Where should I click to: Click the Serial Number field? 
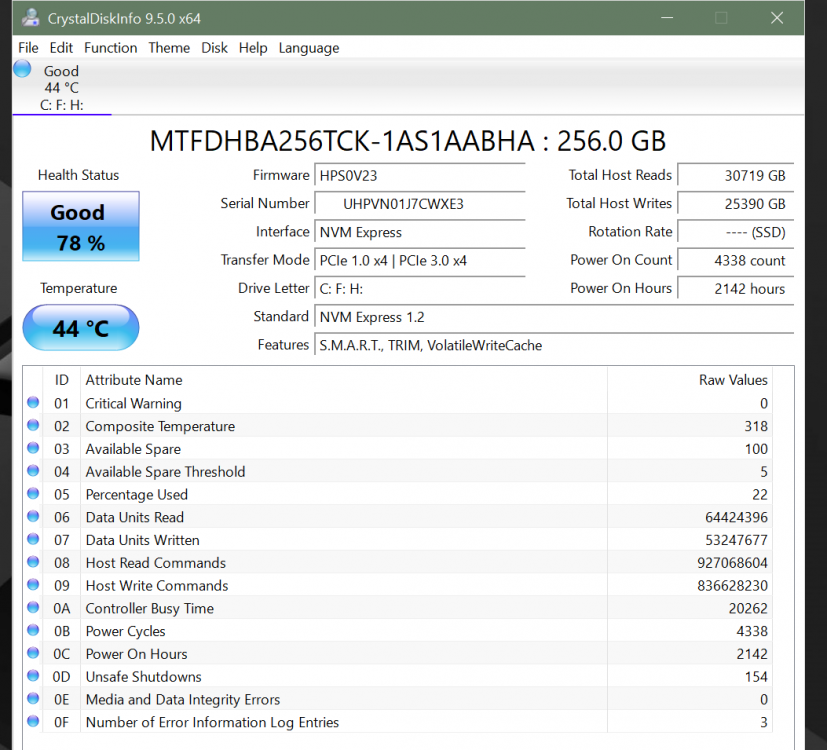point(419,204)
